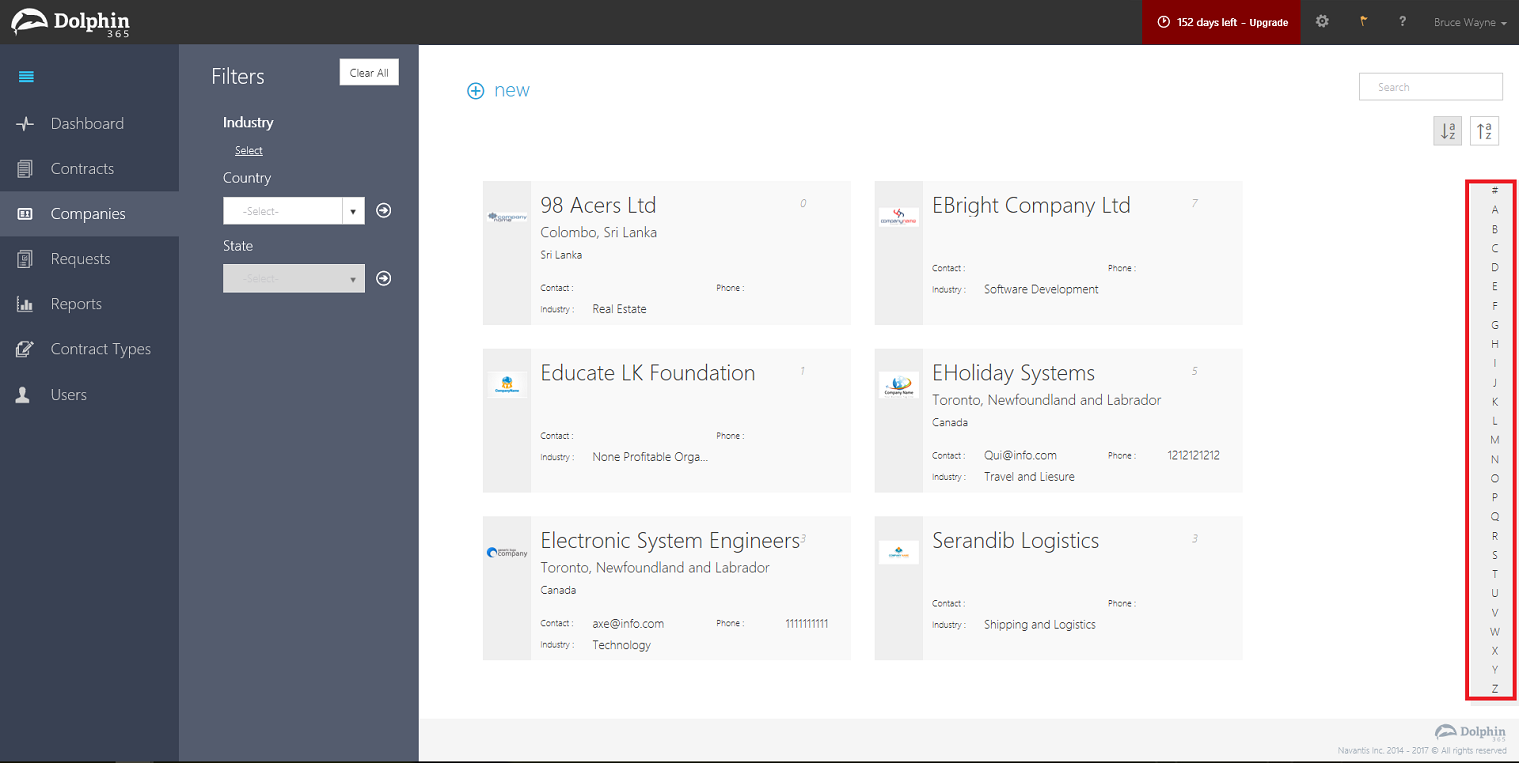This screenshot has width=1519, height=763.
Task: Click the Qui@info.com contact email
Action: pyautogui.click(x=1020, y=456)
